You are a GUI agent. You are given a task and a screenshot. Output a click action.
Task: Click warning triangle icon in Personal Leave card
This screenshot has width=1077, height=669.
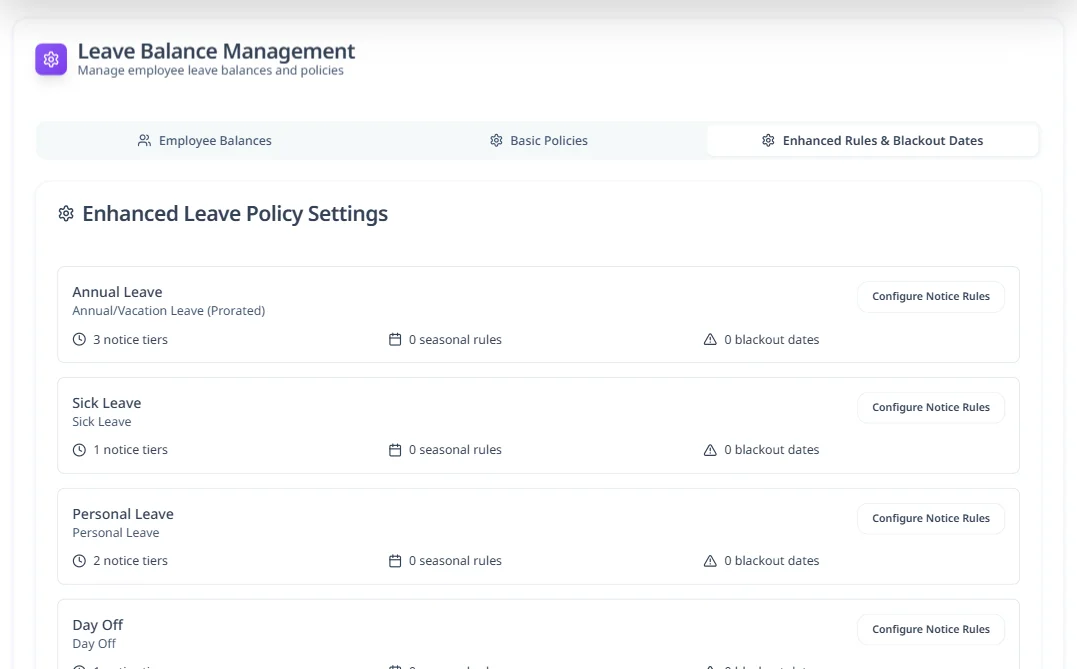tap(710, 560)
